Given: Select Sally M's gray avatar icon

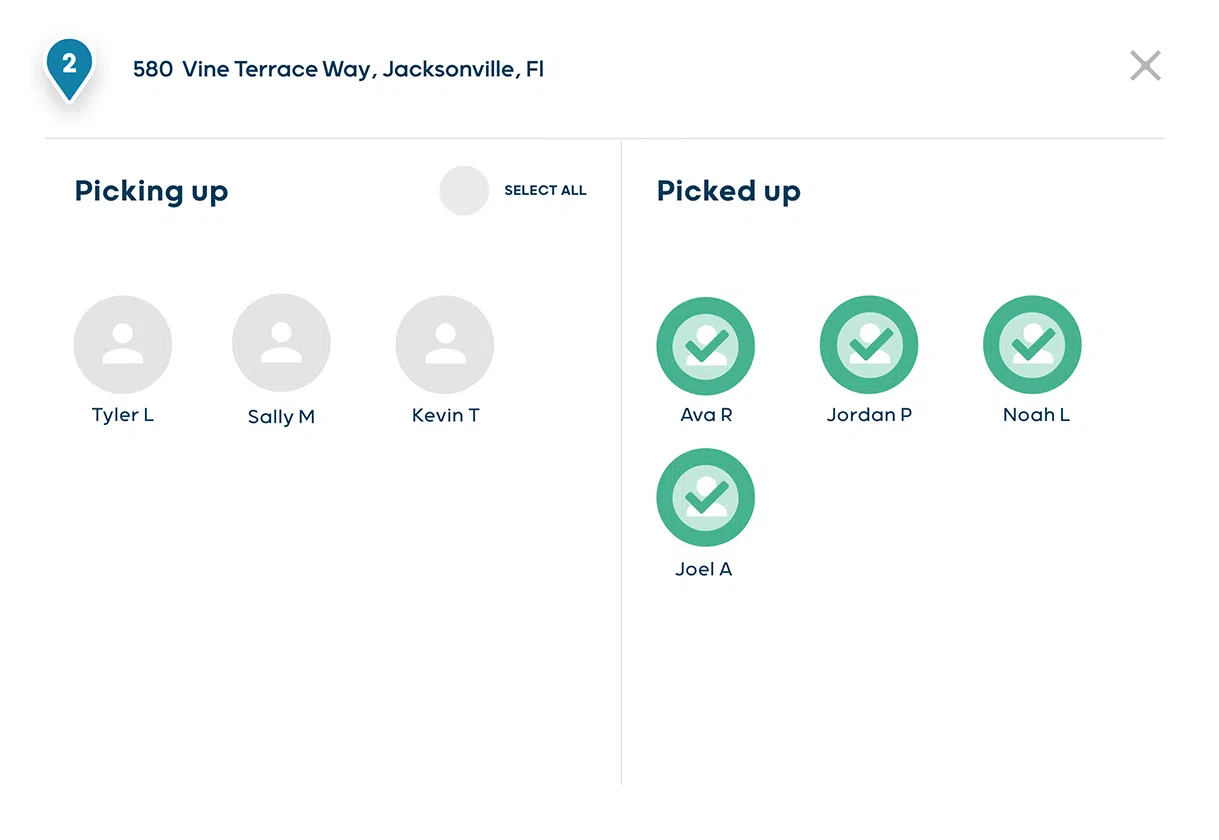Looking at the screenshot, I should pos(281,344).
